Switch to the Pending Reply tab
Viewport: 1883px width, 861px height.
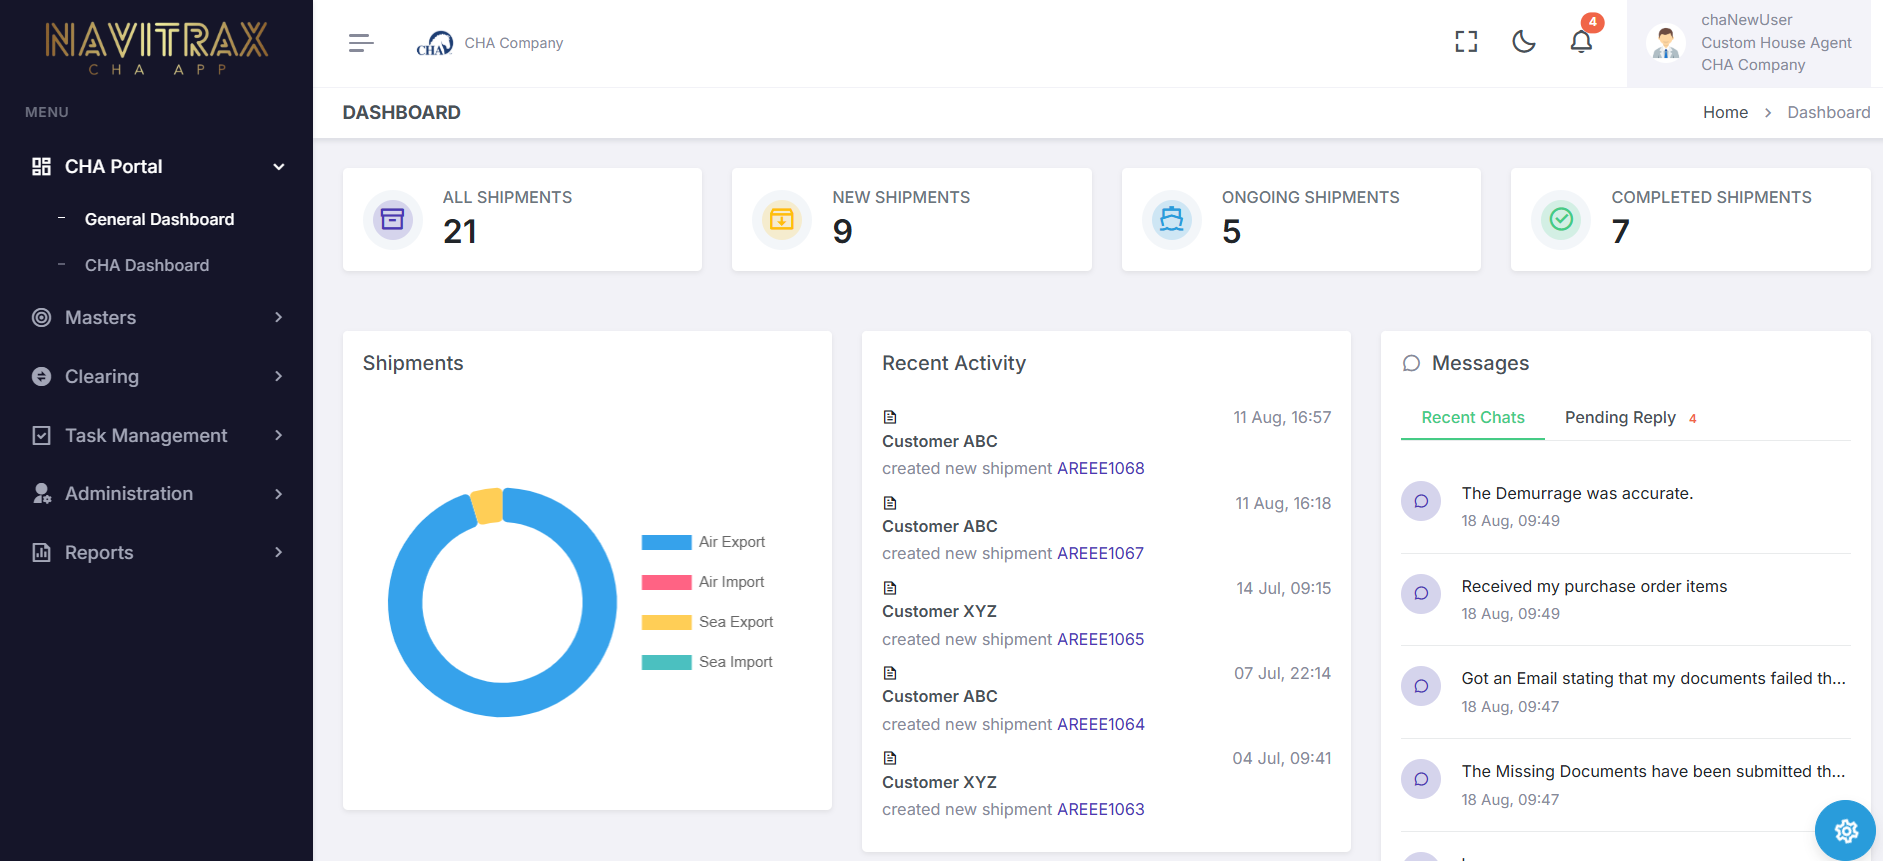(1620, 417)
